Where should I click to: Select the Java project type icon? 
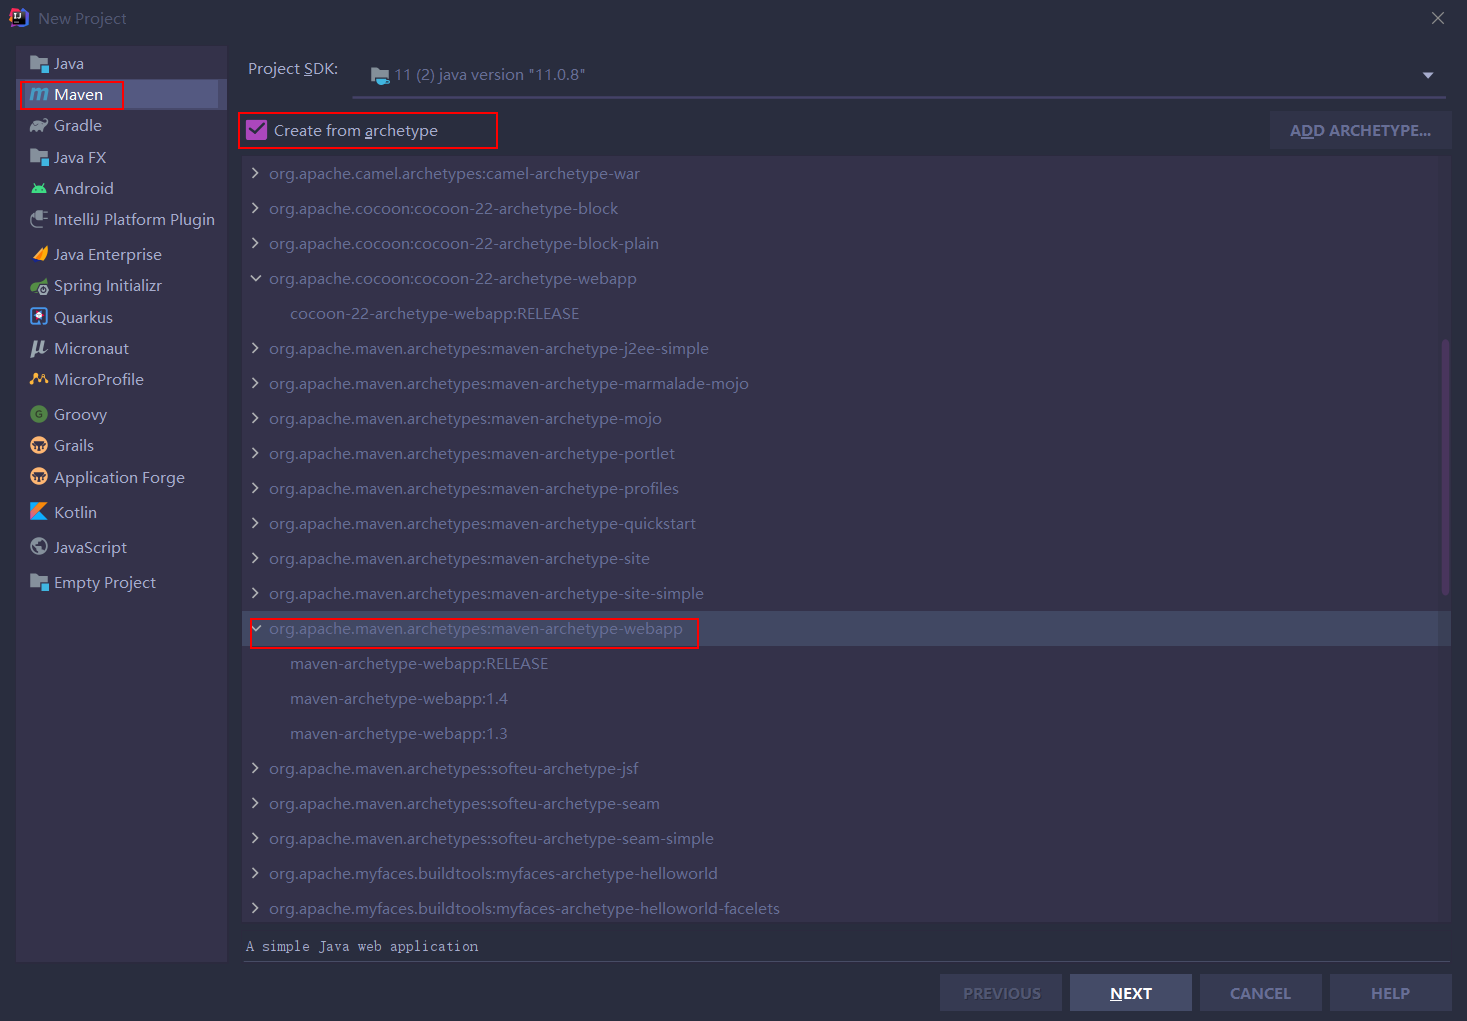coord(39,64)
